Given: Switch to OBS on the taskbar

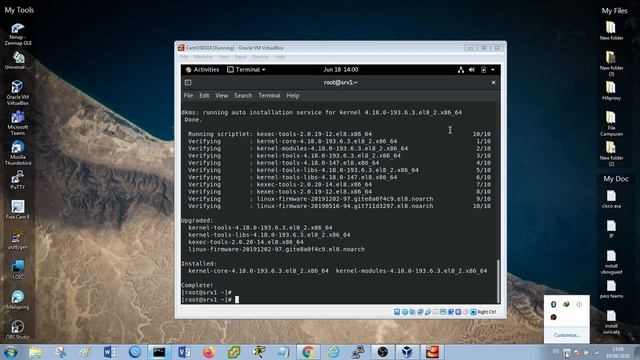Looking at the screenshot, I should point(382,352).
